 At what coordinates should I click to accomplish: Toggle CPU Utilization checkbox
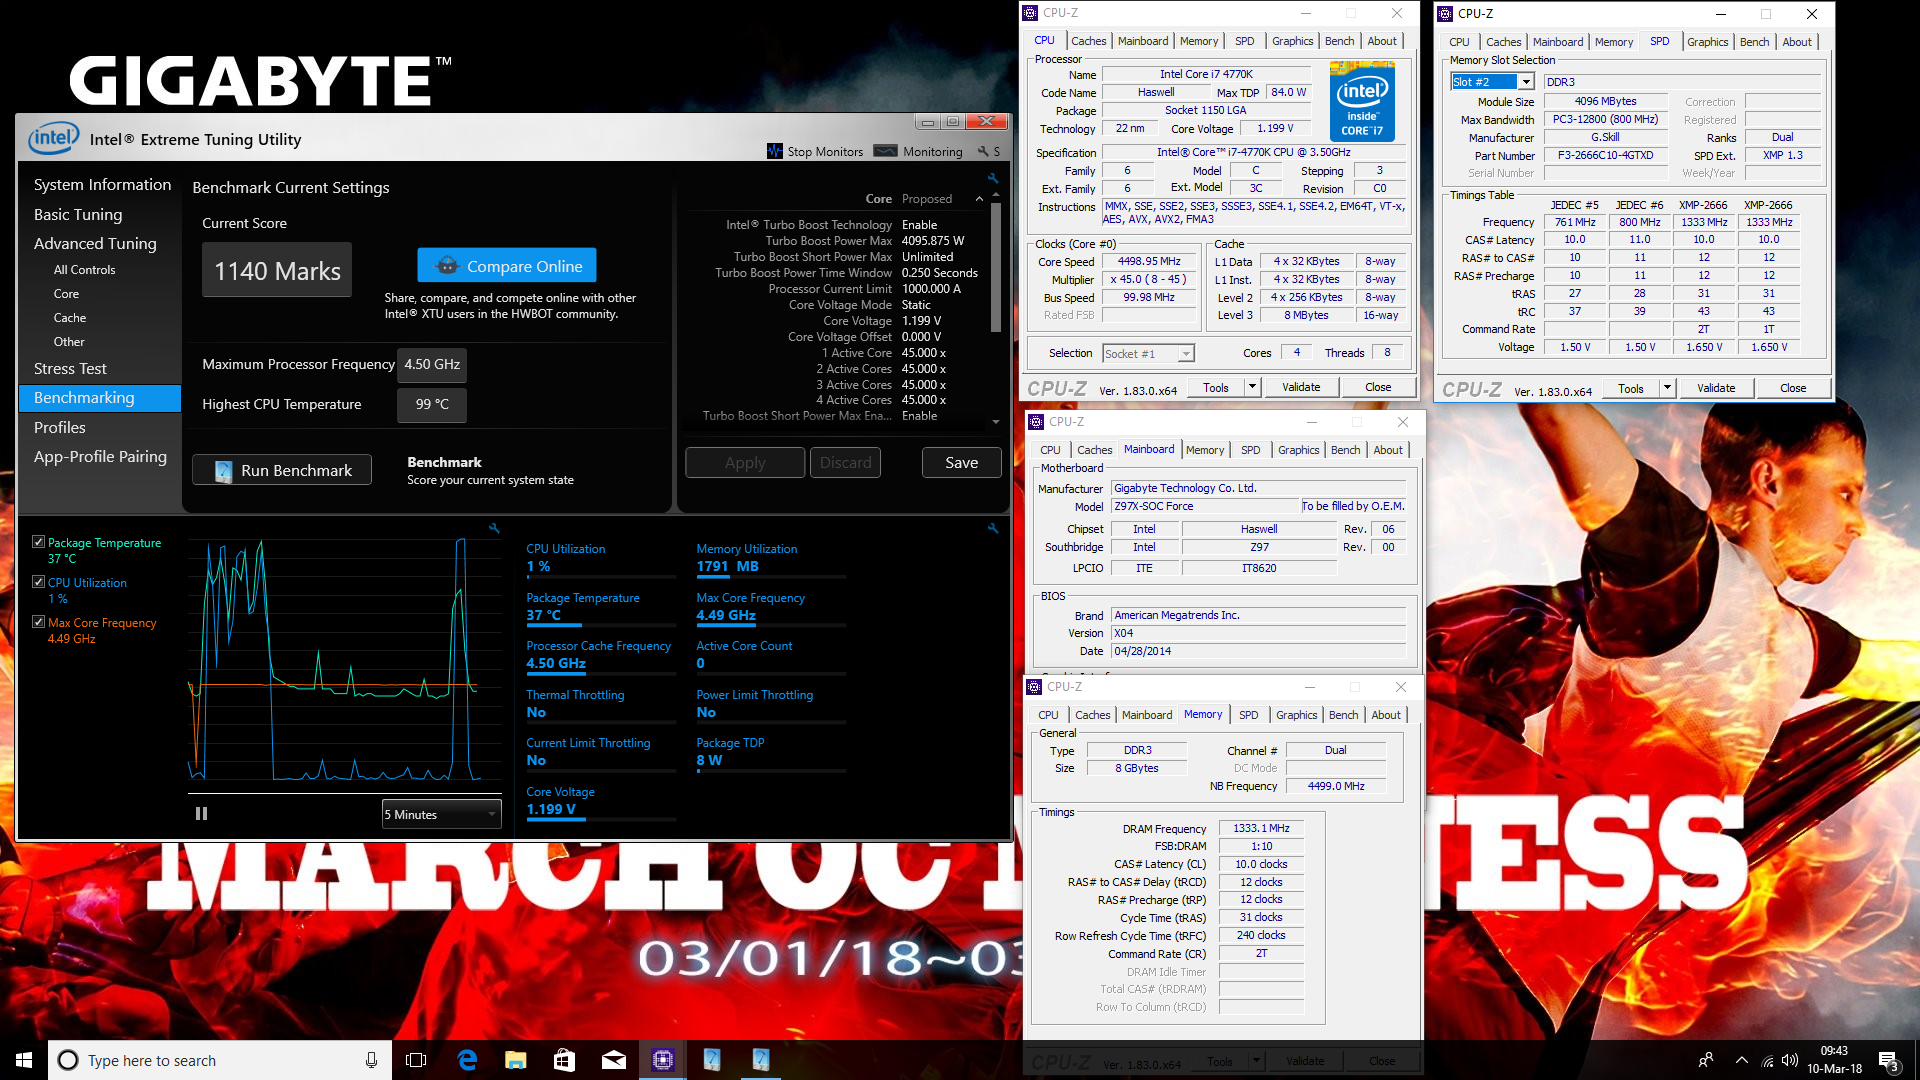pyautogui.click(x=38, y=582)
